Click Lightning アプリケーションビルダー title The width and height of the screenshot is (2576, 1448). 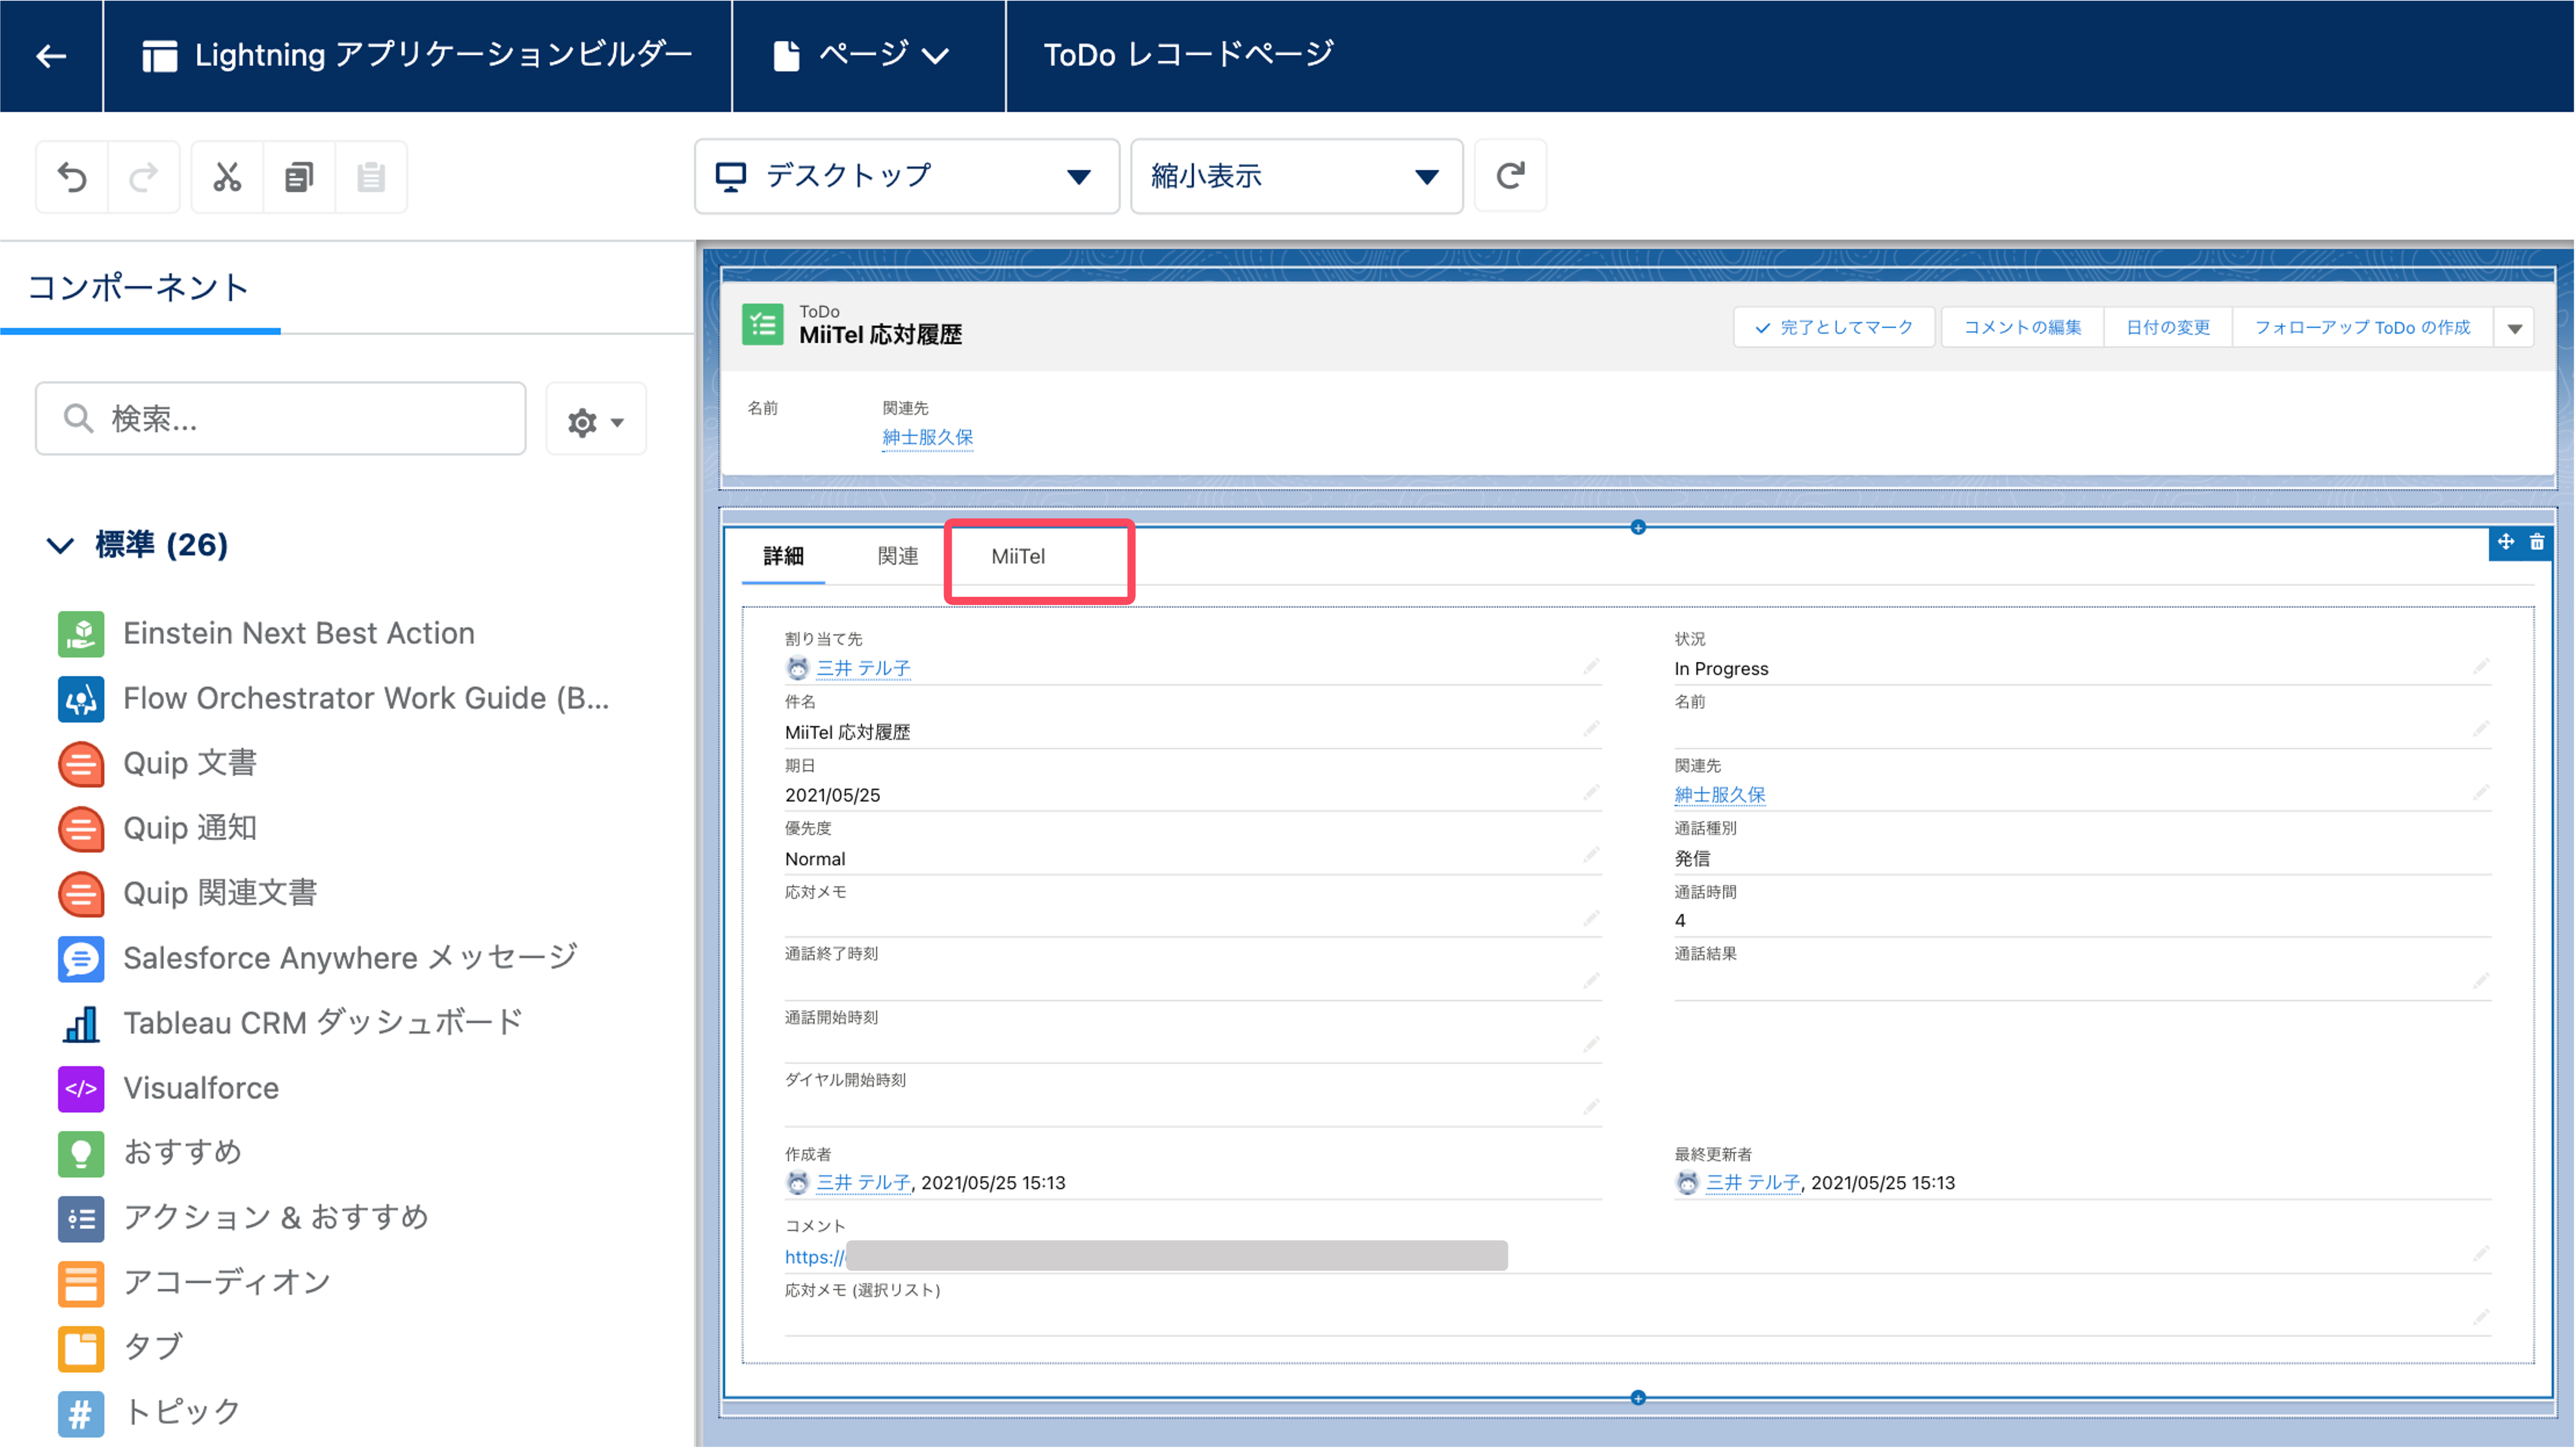(x=418, y=56)
